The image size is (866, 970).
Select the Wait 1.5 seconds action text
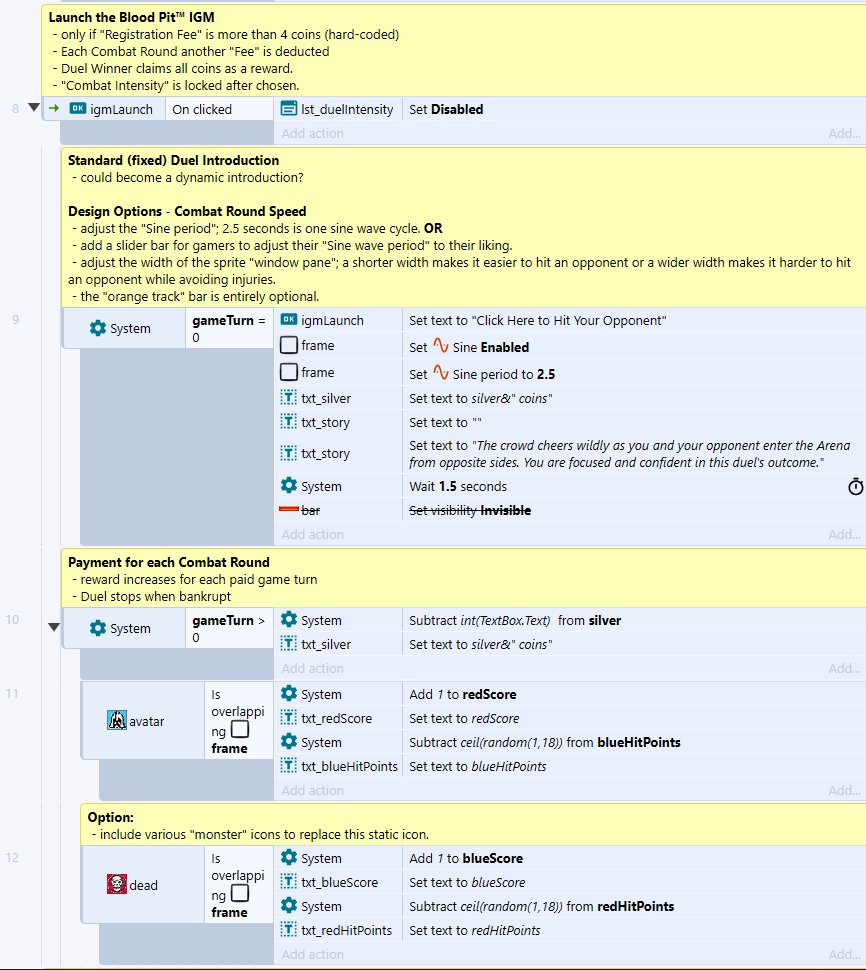(x=458, y=486)
